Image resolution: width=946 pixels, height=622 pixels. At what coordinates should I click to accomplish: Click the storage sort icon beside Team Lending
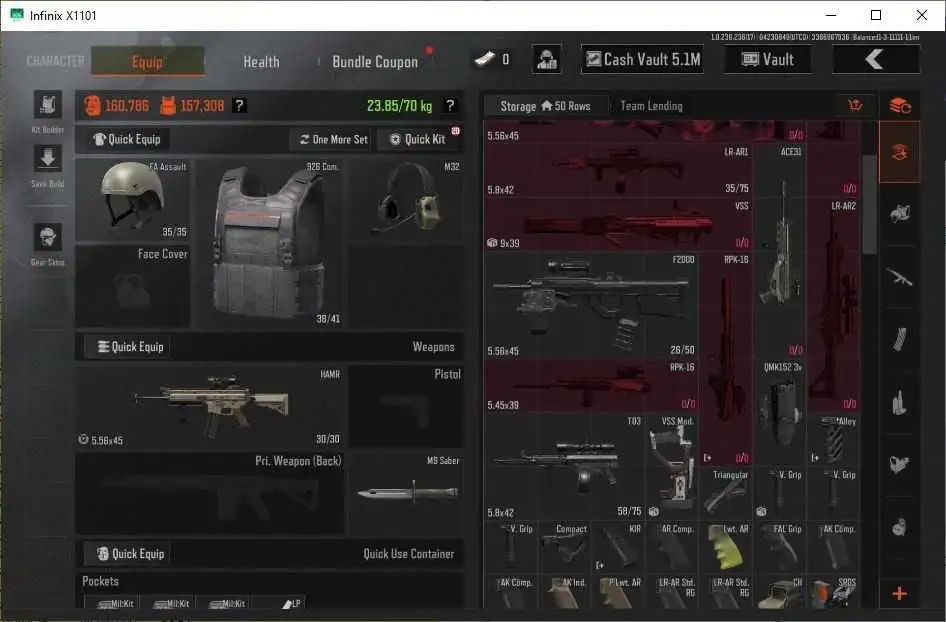(x=855, y=106)
